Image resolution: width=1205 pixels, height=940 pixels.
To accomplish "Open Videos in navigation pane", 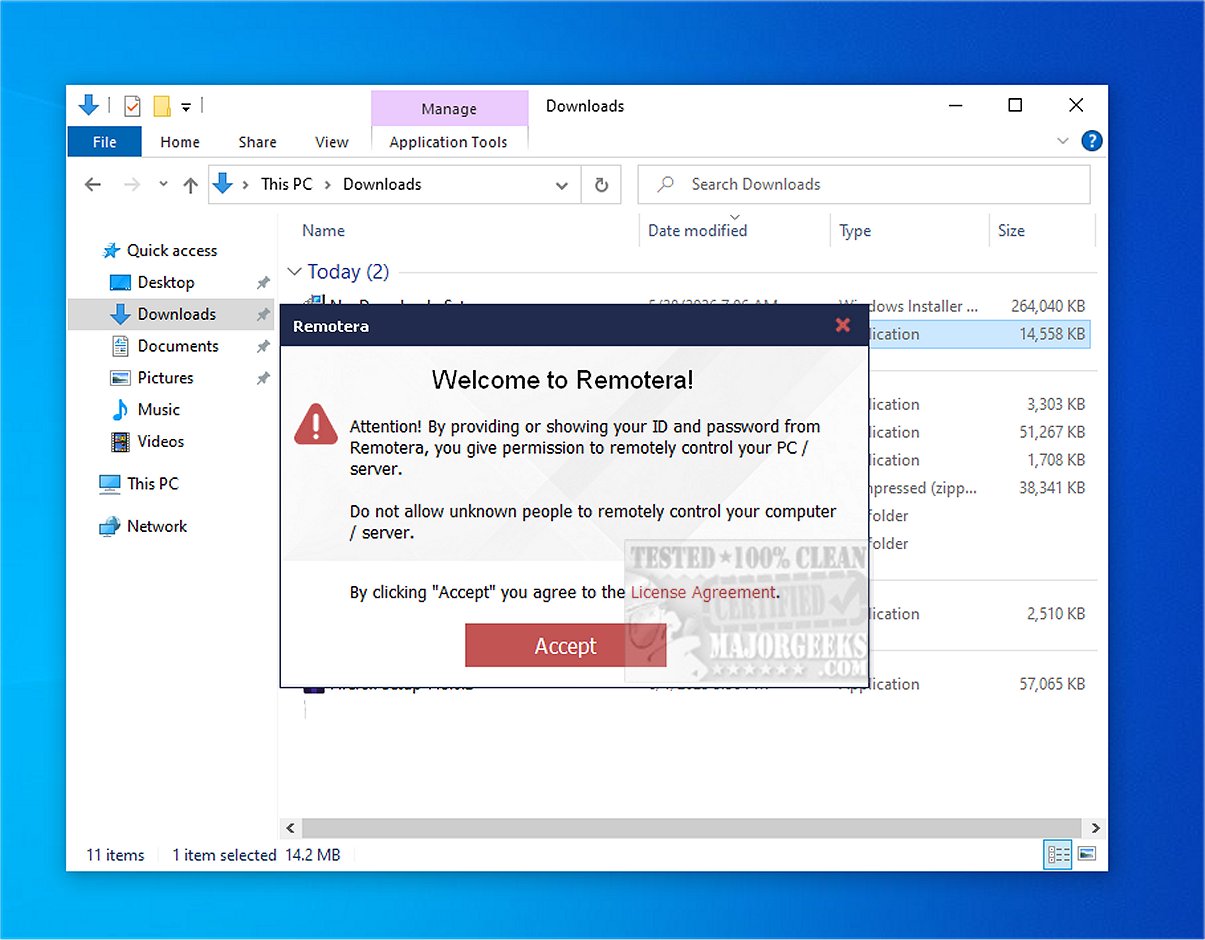I will (161, 442).
